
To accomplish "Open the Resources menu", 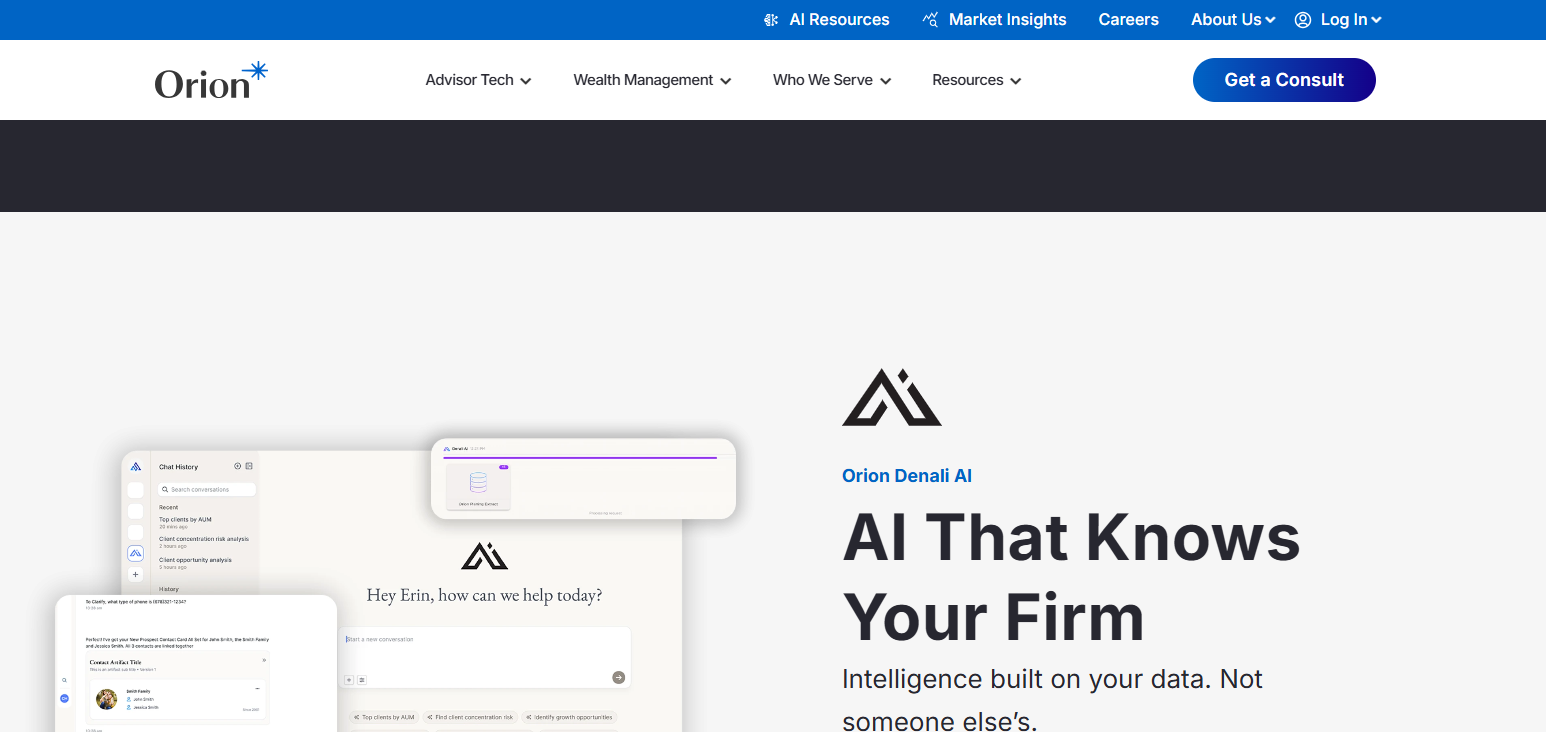I will (x=976, y=80).
